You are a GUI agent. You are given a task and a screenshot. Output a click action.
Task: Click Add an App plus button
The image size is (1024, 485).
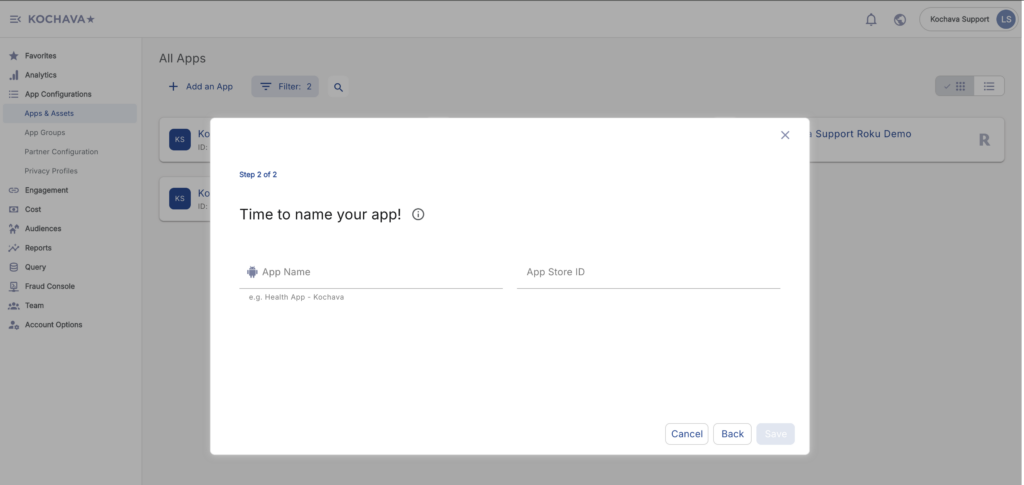200,87
